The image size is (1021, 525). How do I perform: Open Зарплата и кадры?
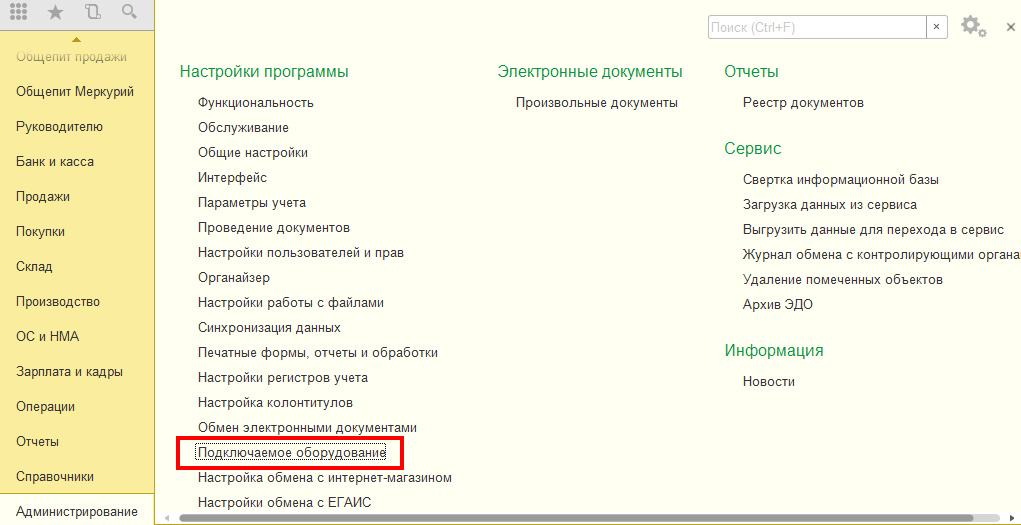[70, 372]
